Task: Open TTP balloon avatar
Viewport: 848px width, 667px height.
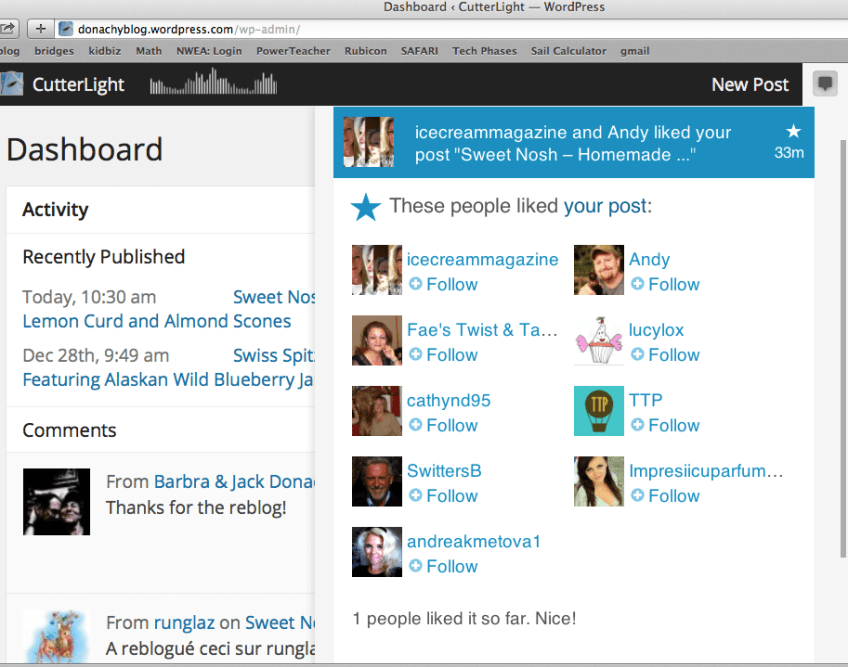Action: point(599,411)
